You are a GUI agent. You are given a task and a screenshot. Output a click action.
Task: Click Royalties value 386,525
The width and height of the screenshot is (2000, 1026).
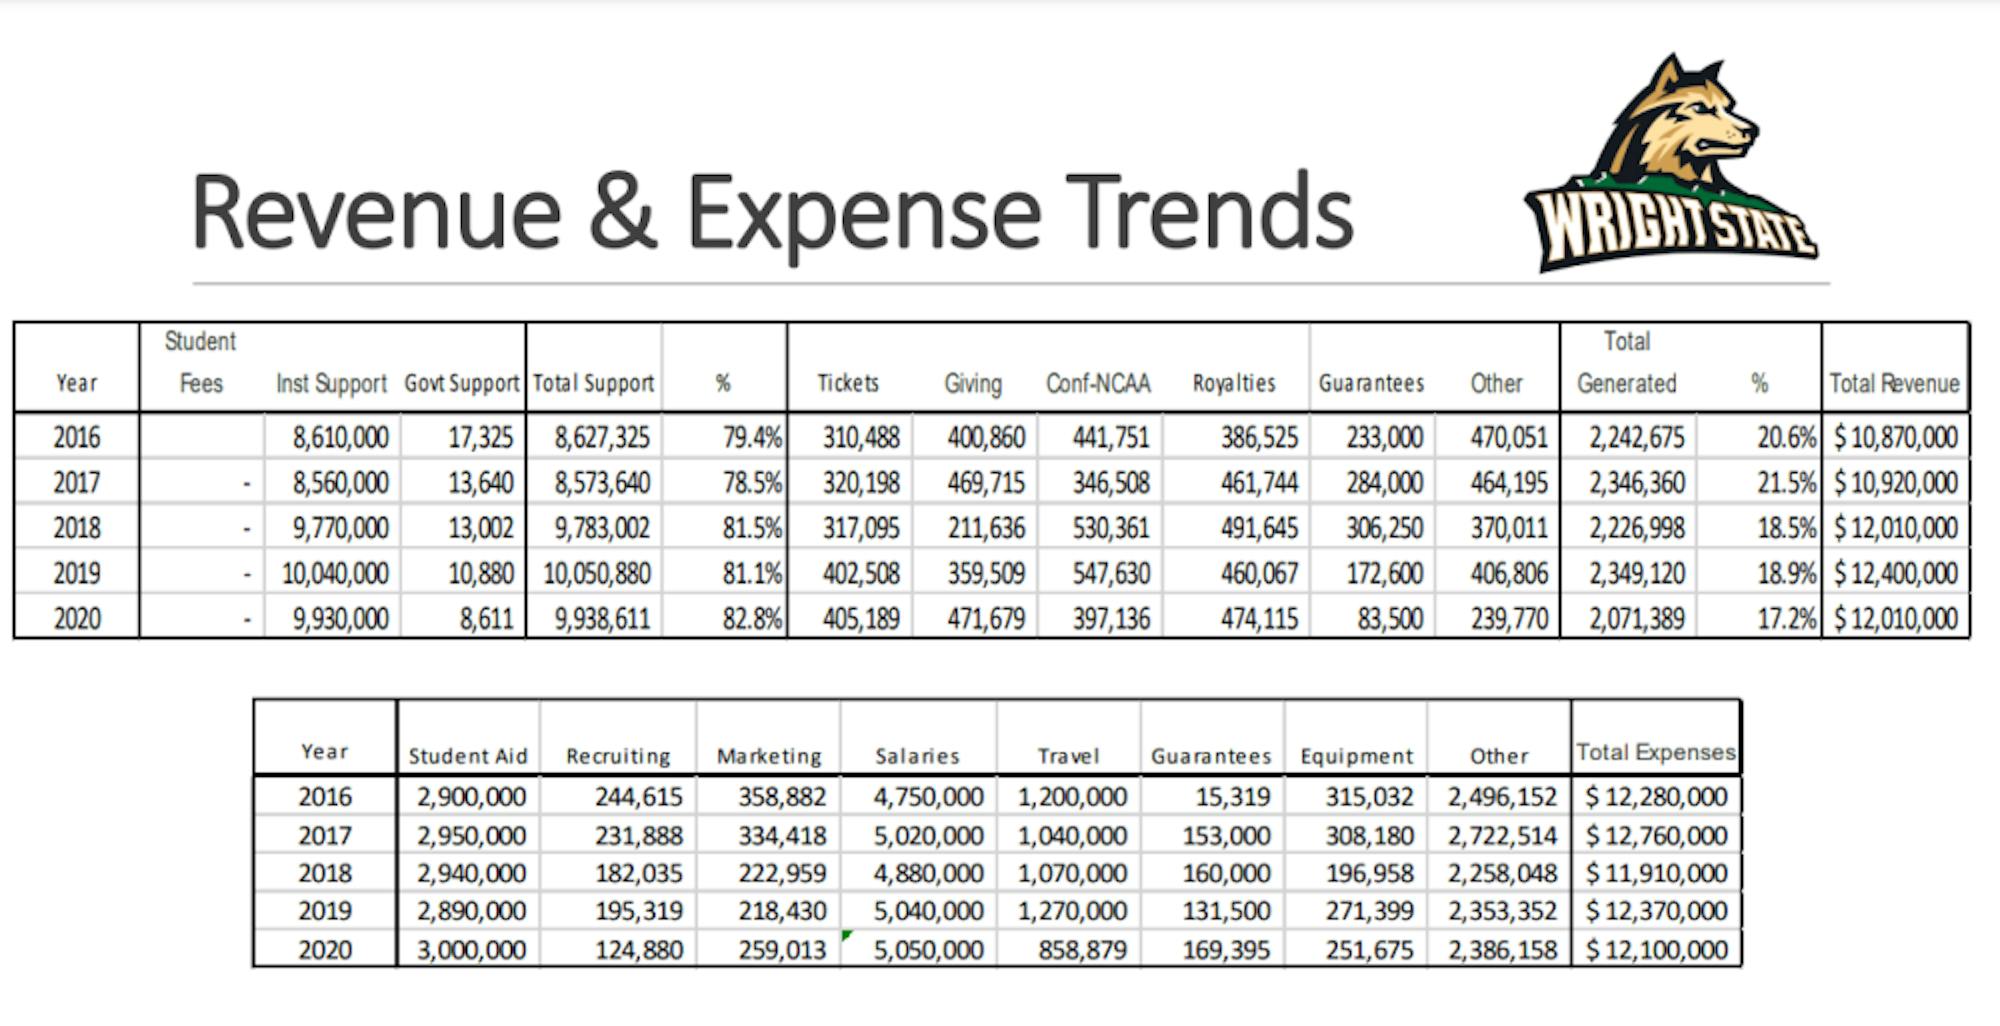(x=1259, y=438)
